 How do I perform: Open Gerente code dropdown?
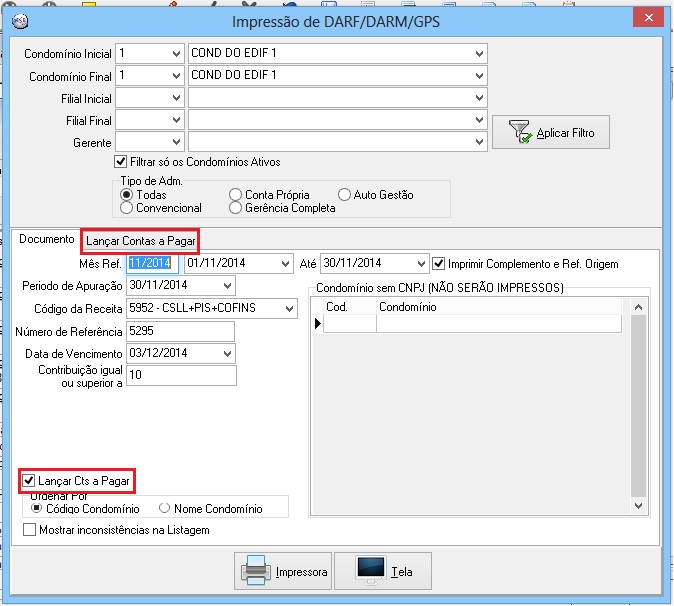pyautogui.click(x=176, y=142)
